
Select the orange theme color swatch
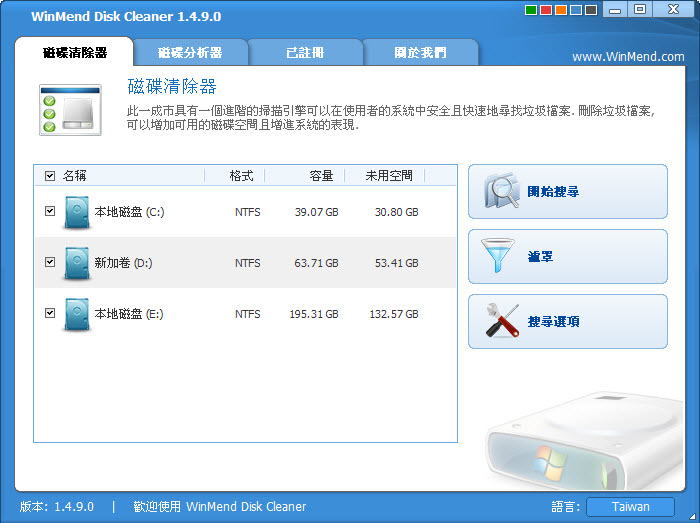tap(561, 10)
